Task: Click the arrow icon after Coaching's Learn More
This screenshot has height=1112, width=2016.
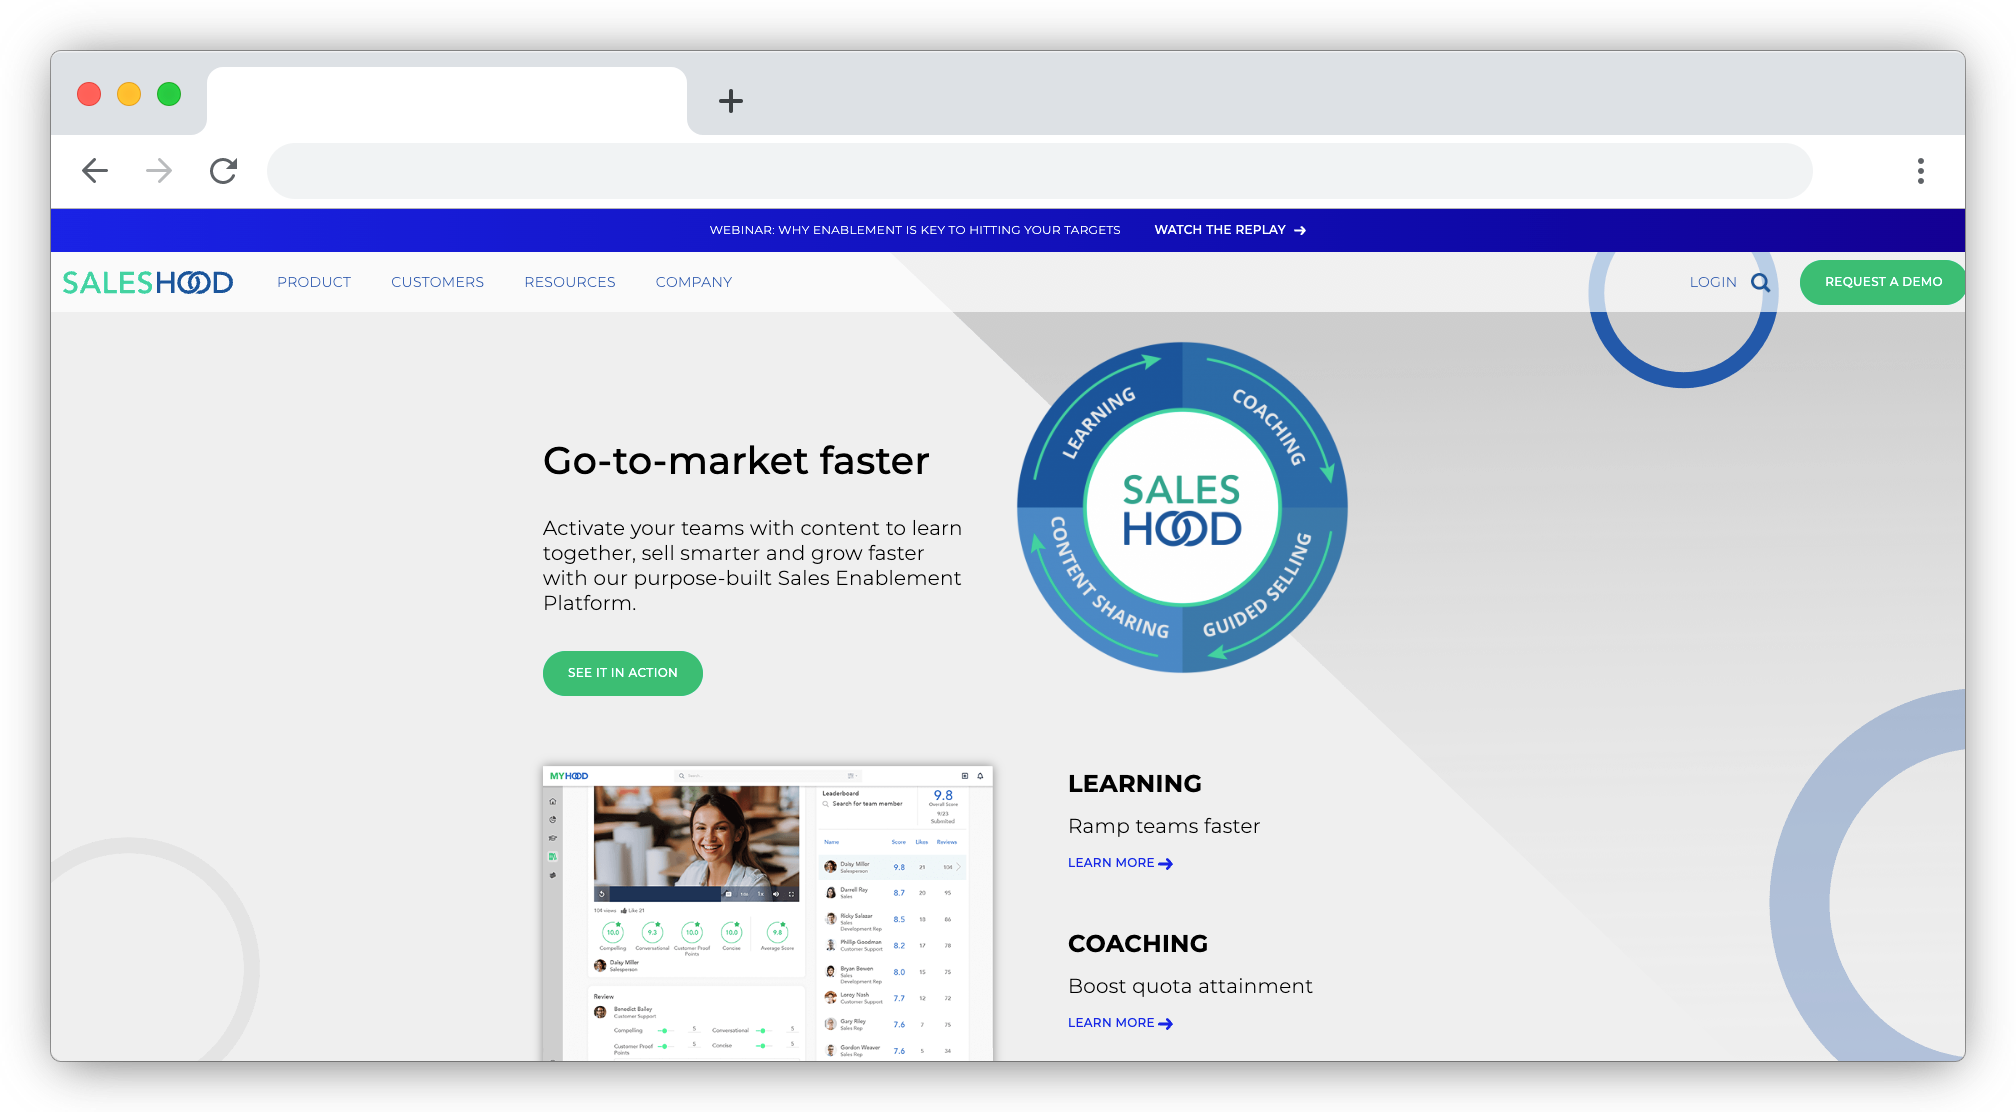Action: tap(1166, 1024)
